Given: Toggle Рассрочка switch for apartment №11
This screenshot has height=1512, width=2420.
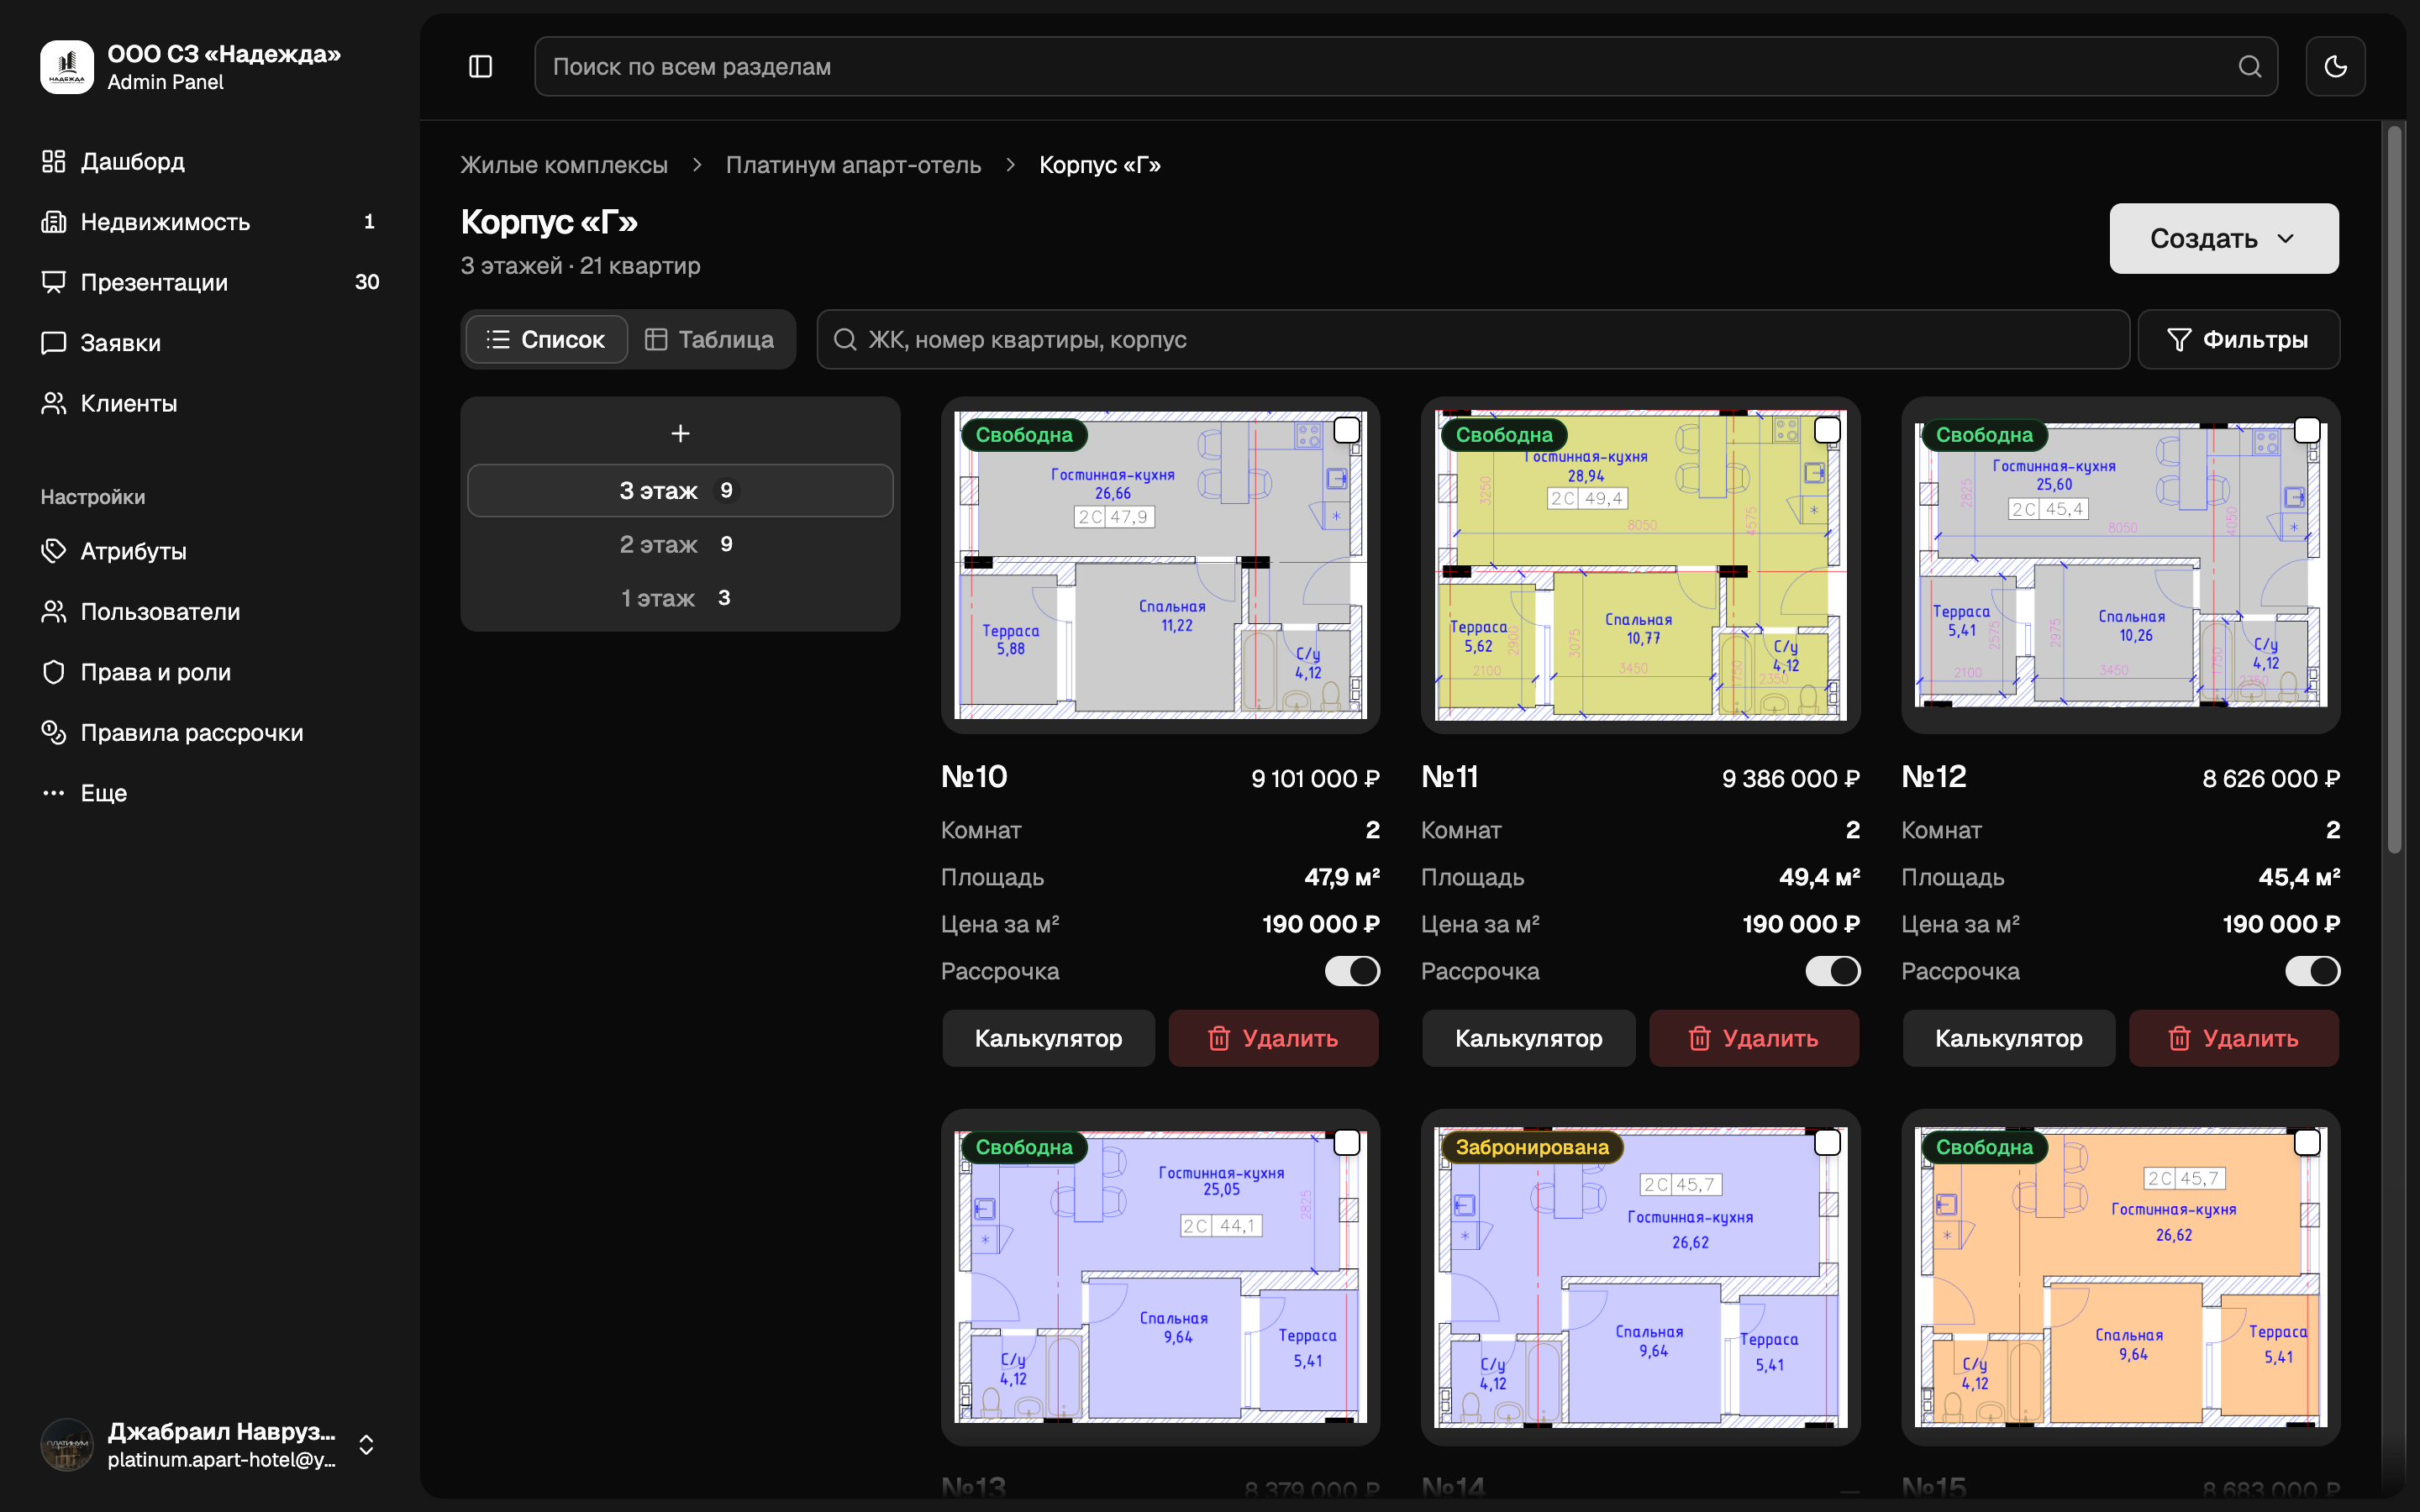Looking at the screenshot, I should click(1832, 971).
